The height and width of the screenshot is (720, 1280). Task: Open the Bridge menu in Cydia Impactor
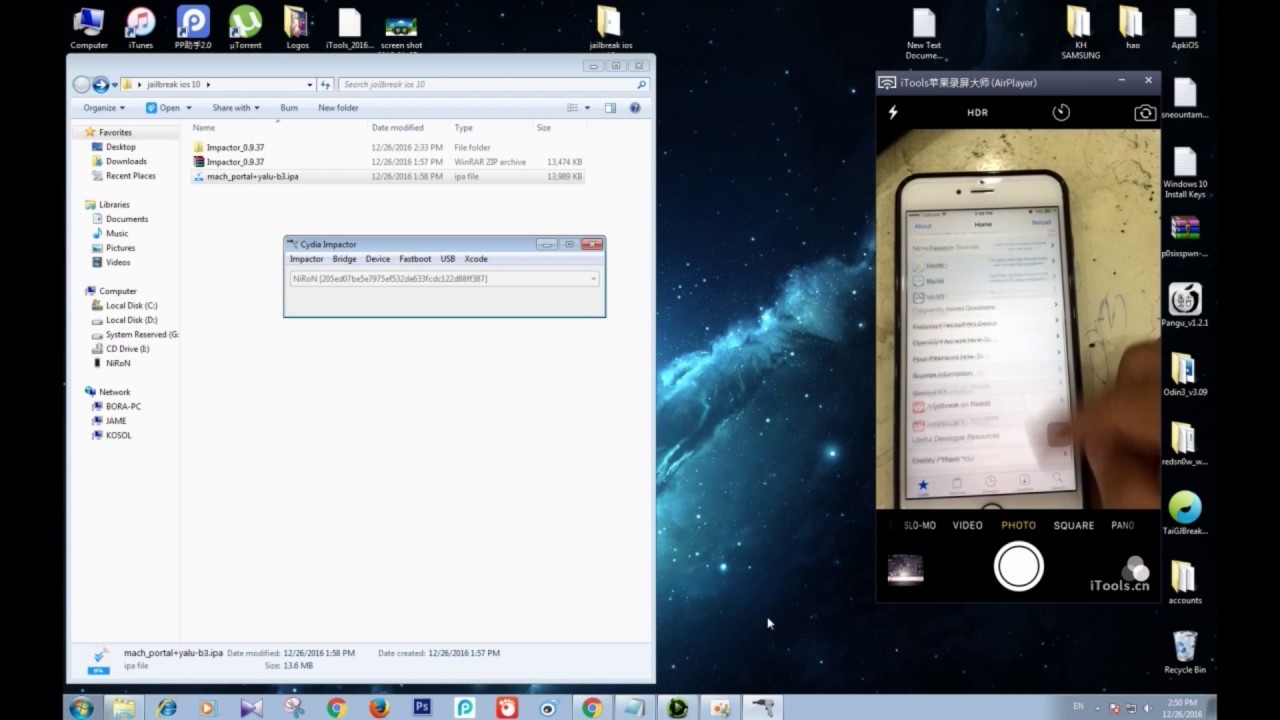click(344, 259)
